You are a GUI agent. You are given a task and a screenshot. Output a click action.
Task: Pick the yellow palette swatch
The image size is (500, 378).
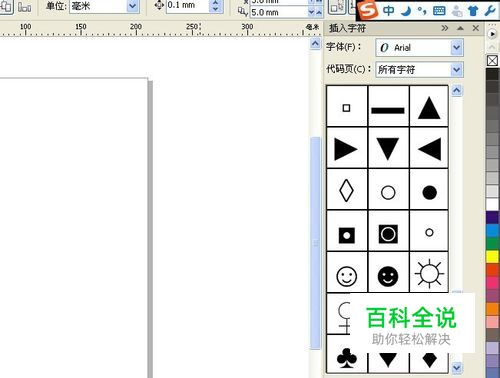click(x=492, y=256)
